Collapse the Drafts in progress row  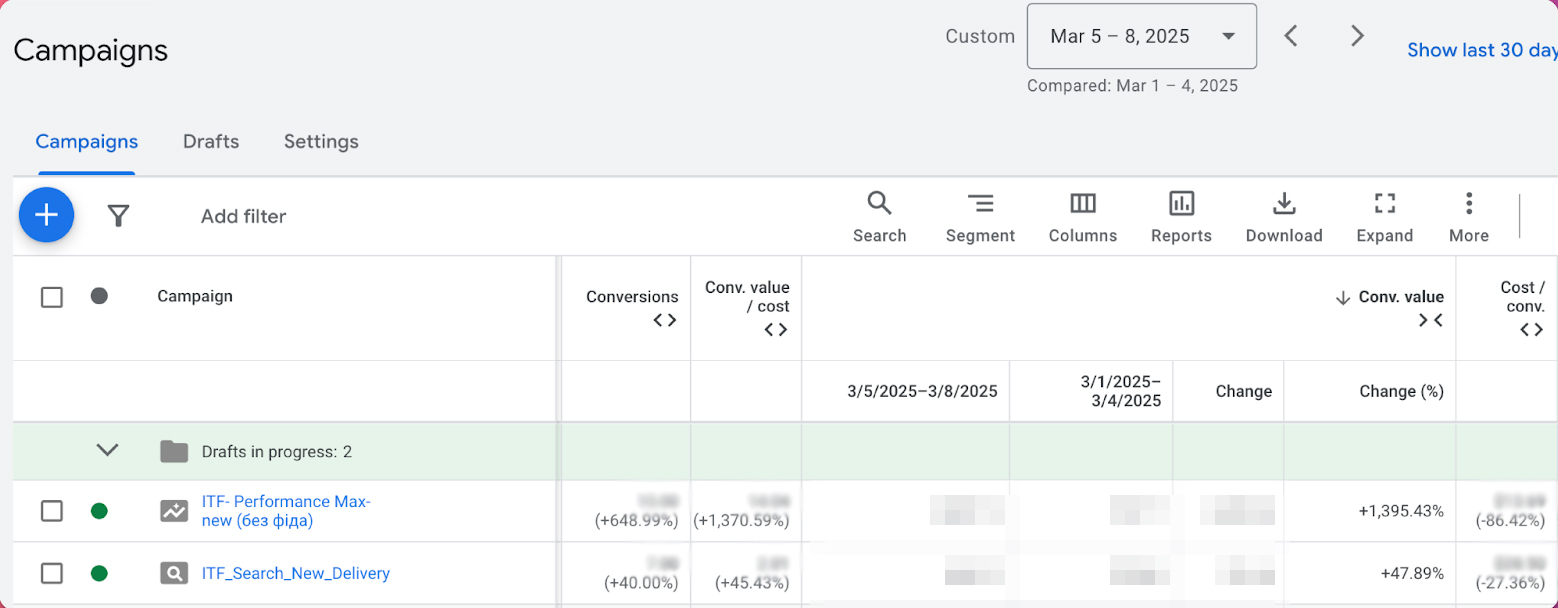107,451
